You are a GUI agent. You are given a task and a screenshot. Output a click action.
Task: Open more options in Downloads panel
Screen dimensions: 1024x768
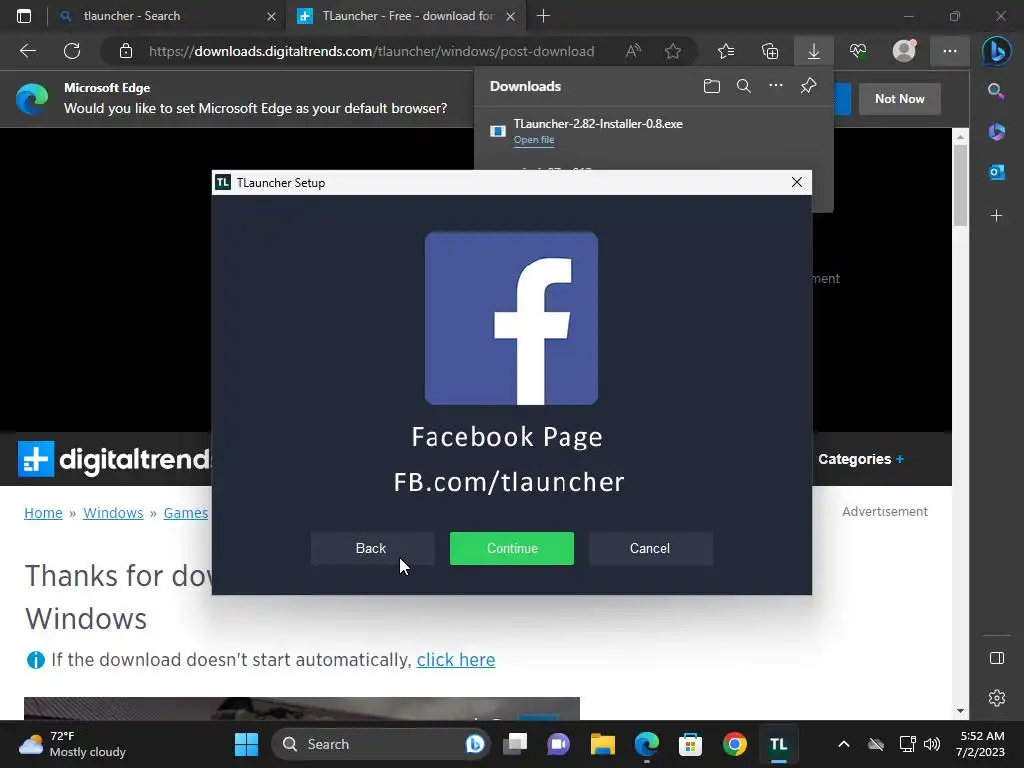point(776,86)
